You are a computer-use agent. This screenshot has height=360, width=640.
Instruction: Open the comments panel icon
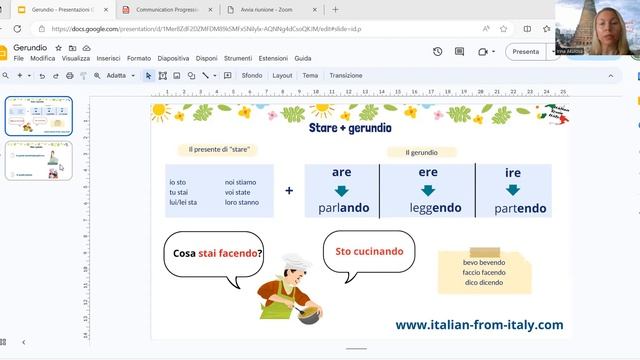tap(459, 51)
